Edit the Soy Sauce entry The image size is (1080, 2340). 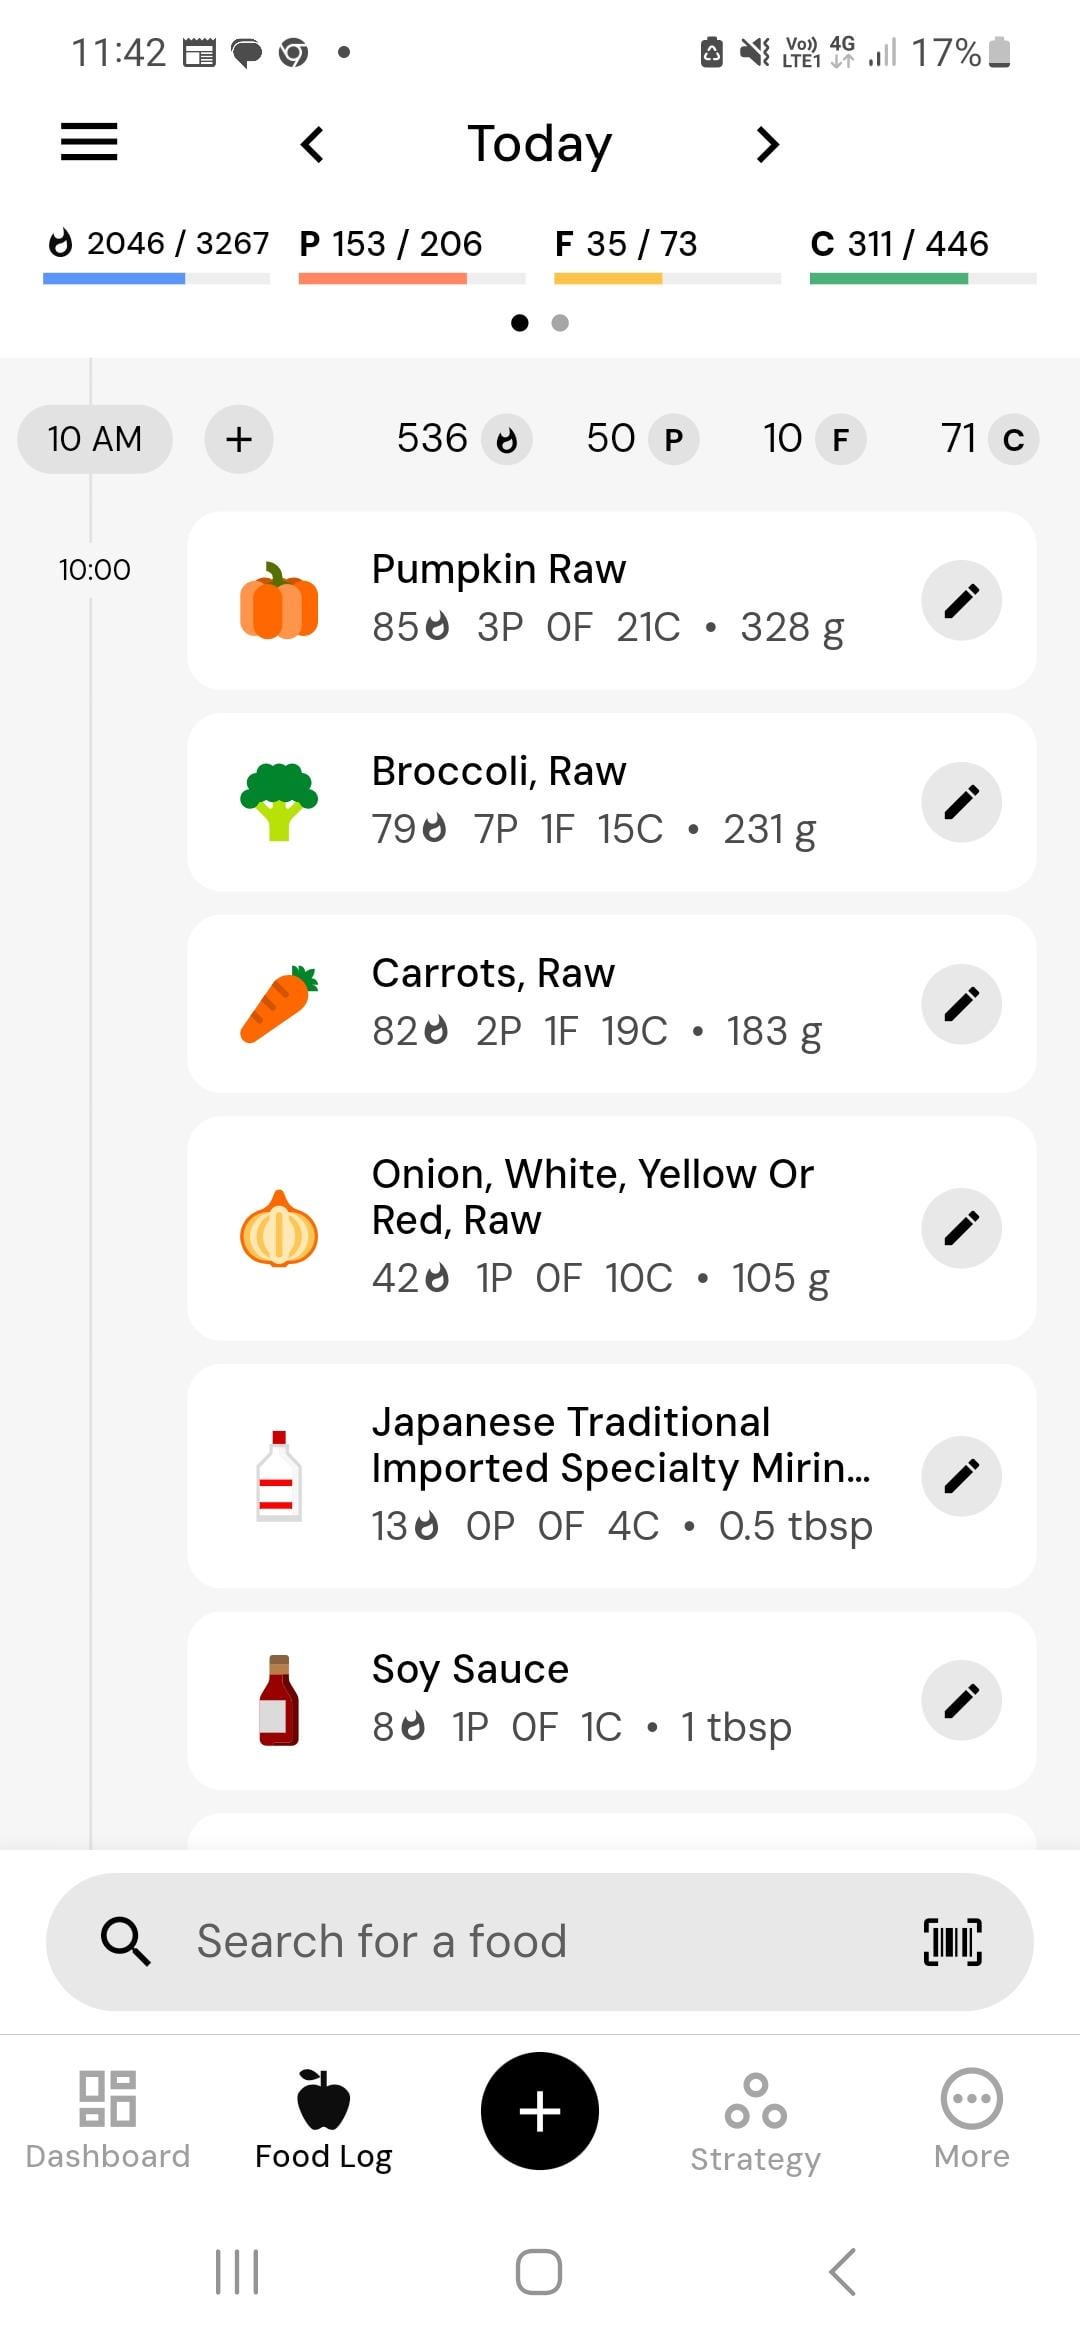tap(961, 1700)
